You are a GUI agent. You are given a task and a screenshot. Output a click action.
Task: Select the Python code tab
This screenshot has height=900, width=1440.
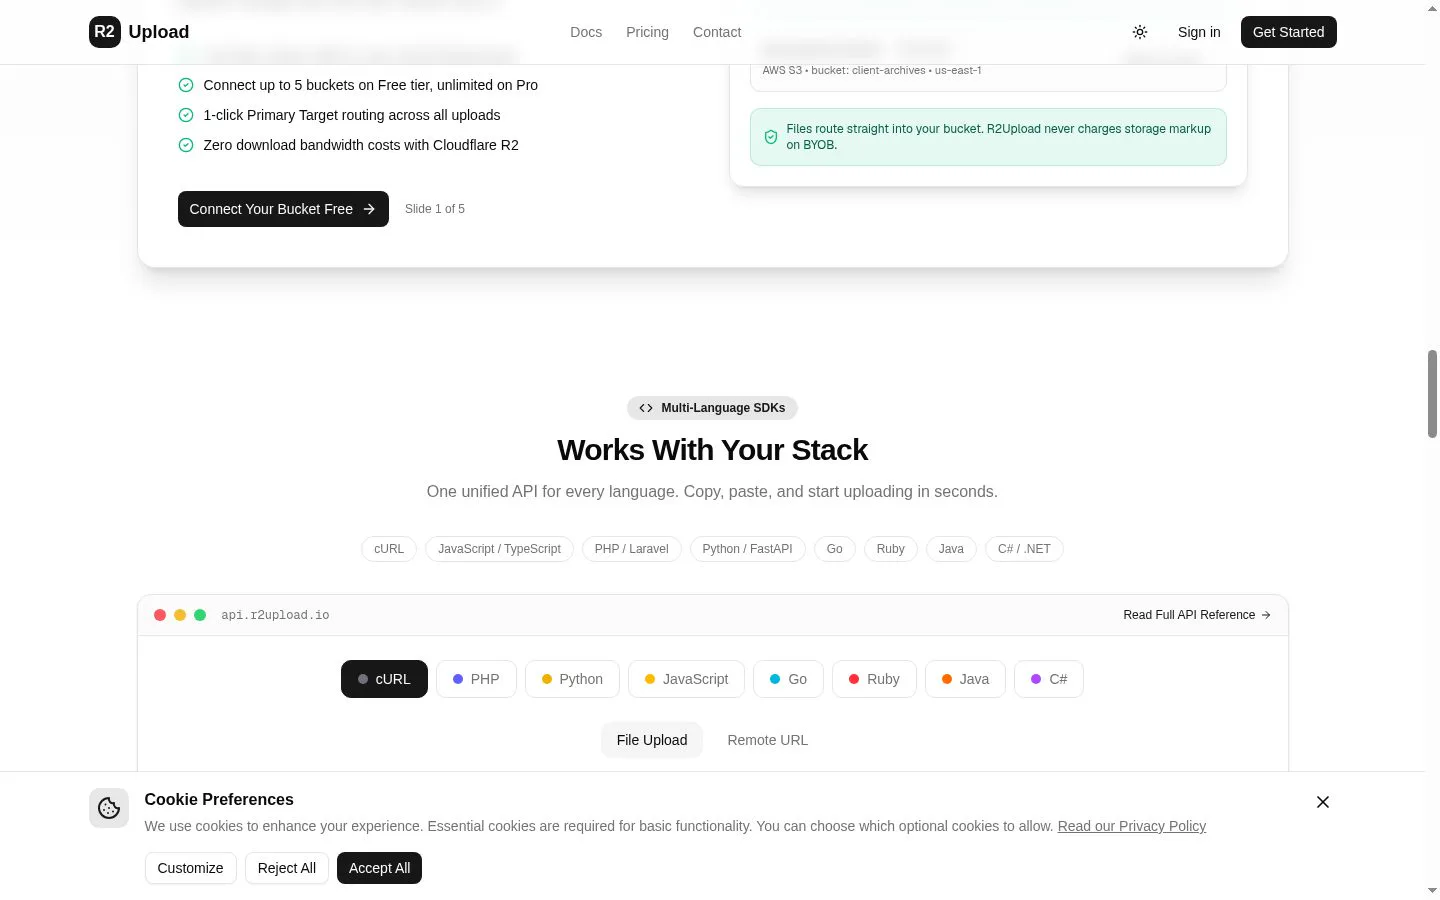572,679
